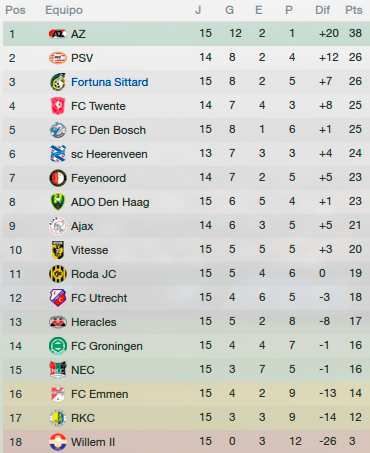Select the FC Den Bosch row
Image resolution: width=370 pixels, height=453 pixels.
point(186,130)
